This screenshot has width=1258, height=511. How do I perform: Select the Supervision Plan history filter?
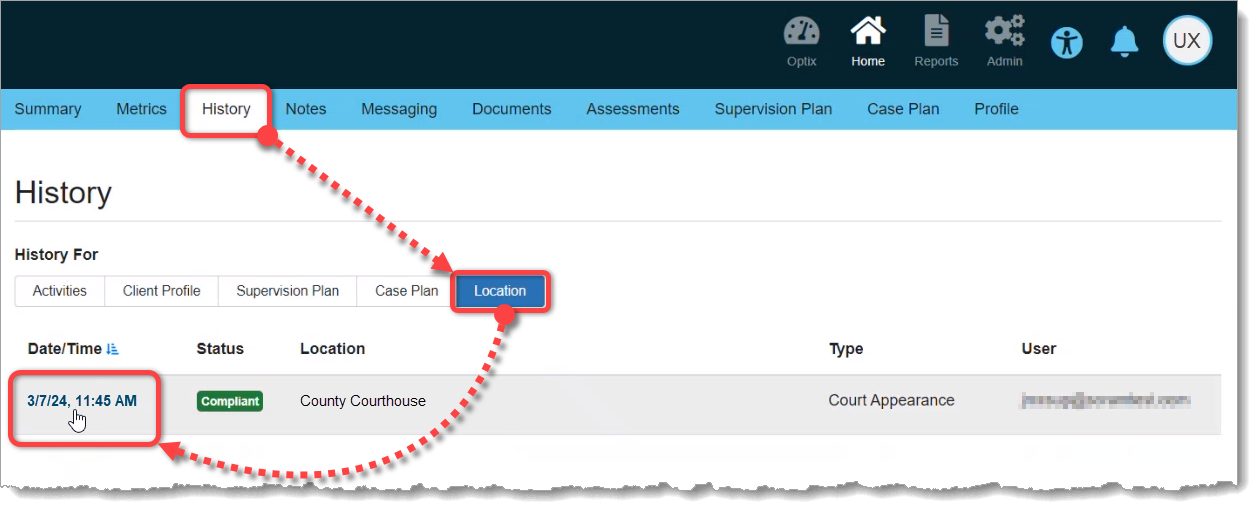coord(287,291)
